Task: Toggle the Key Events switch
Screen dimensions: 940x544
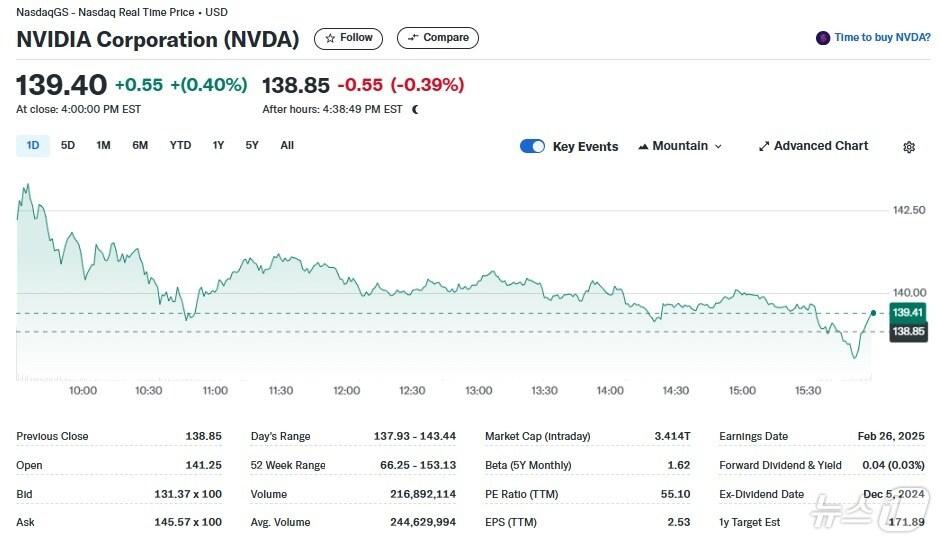Action: coord(532,146)
